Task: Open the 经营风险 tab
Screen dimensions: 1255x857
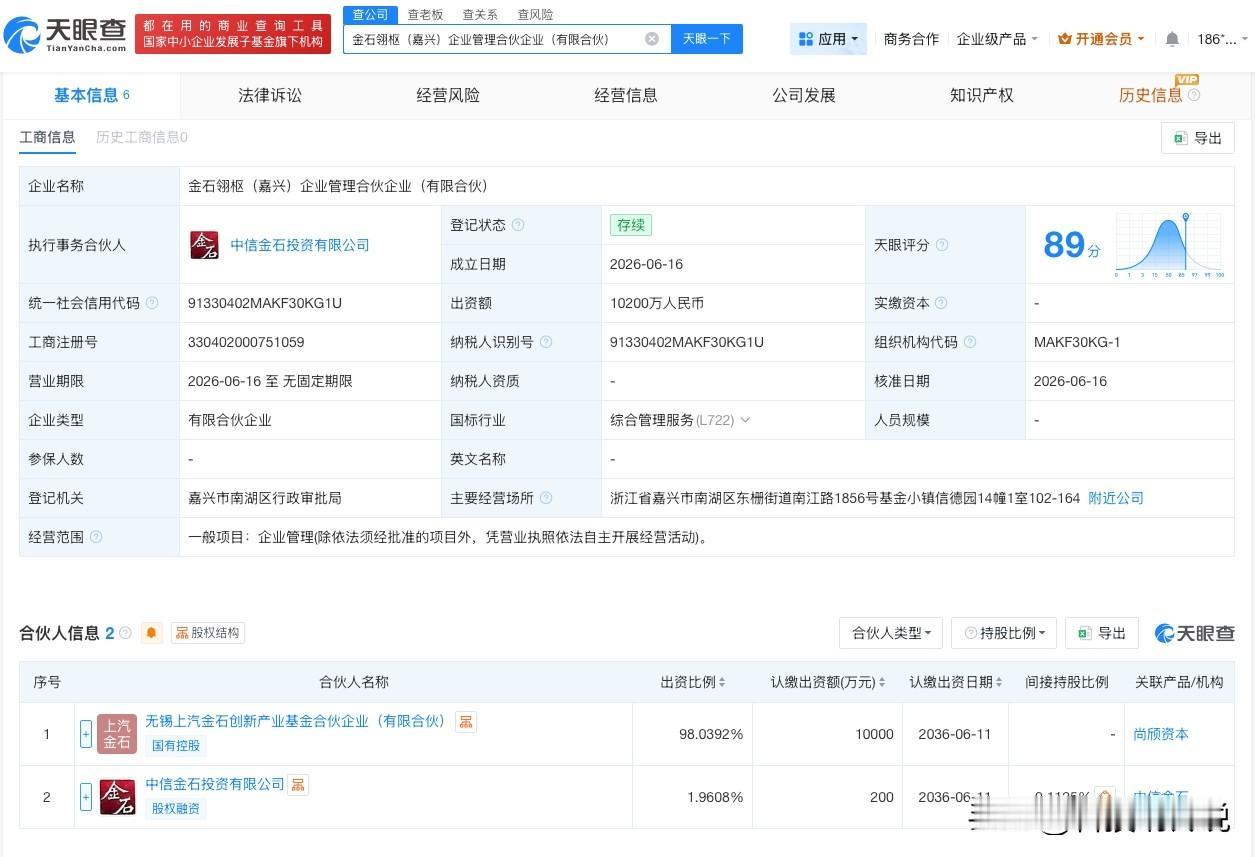Action: tap(448, 95)
